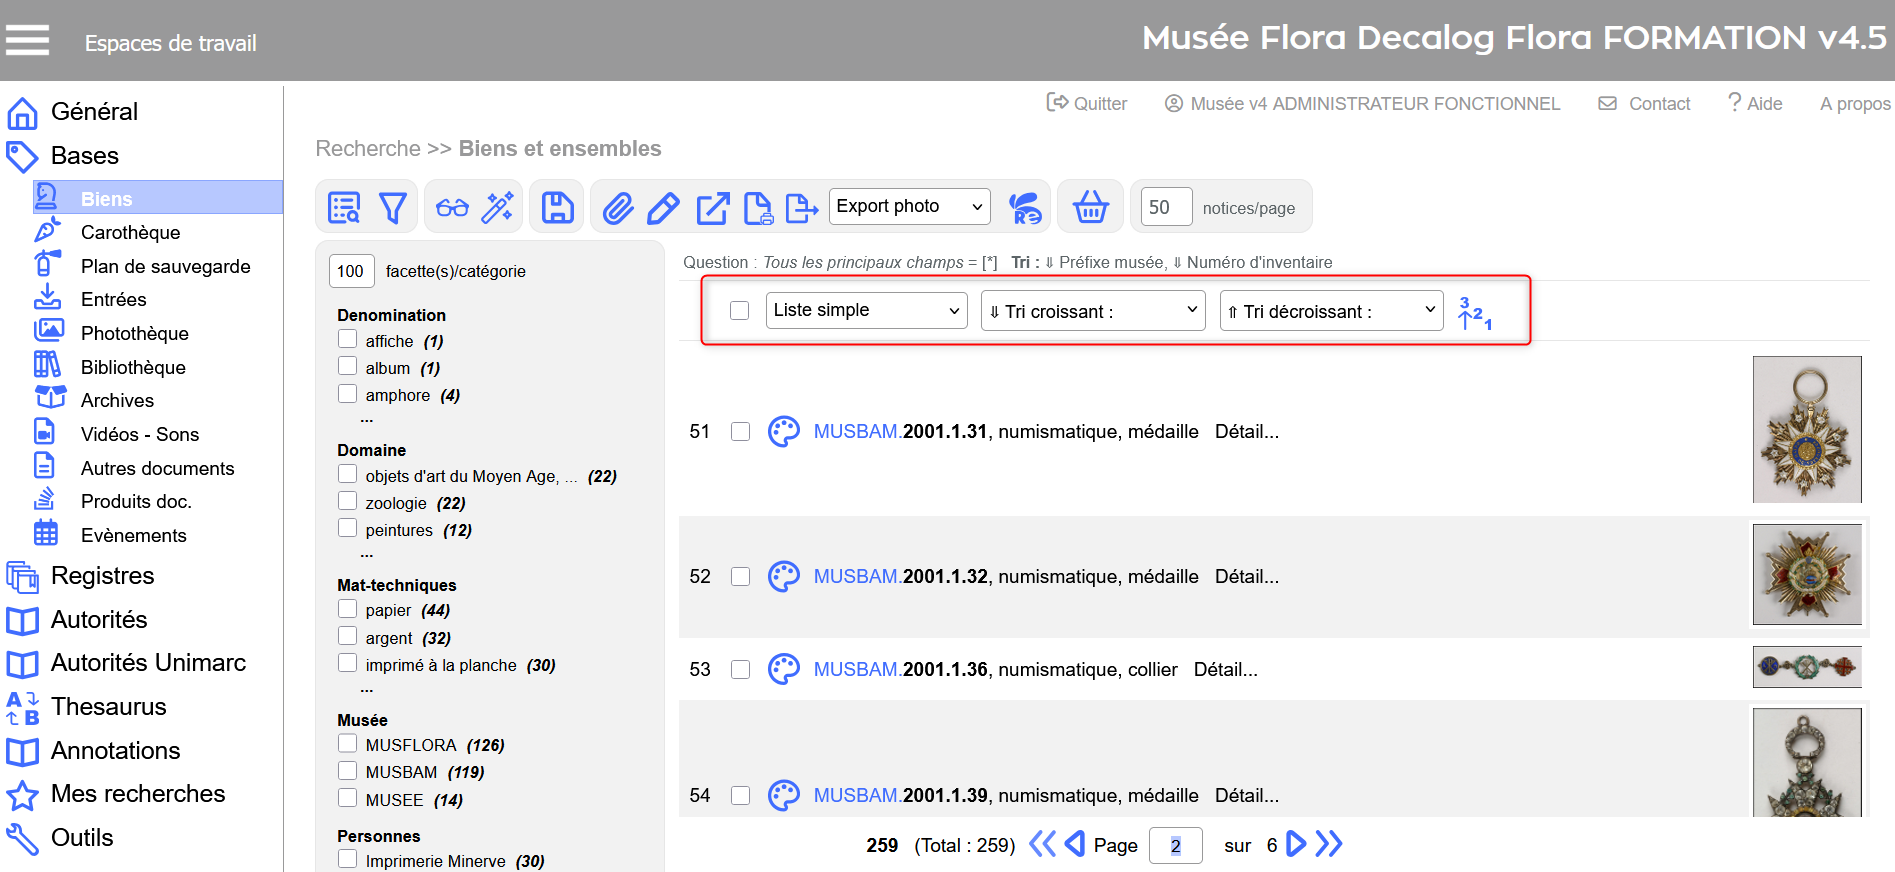Open the Tri décroissant dropdown
1895x872 pixels.
click(x=1330, y=311)
